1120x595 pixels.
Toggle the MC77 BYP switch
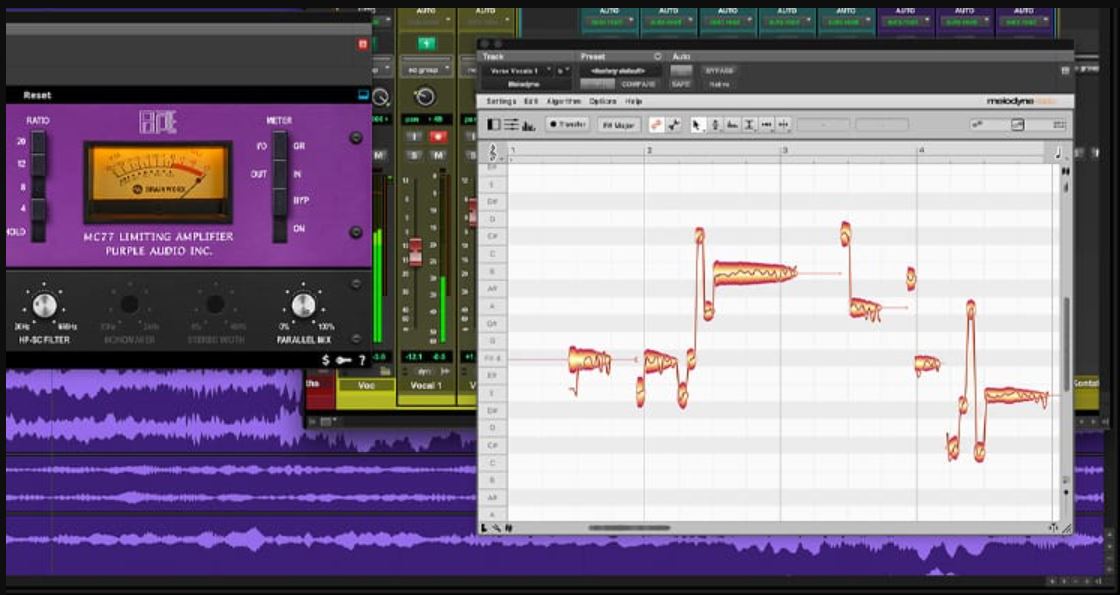coord(281,201)
